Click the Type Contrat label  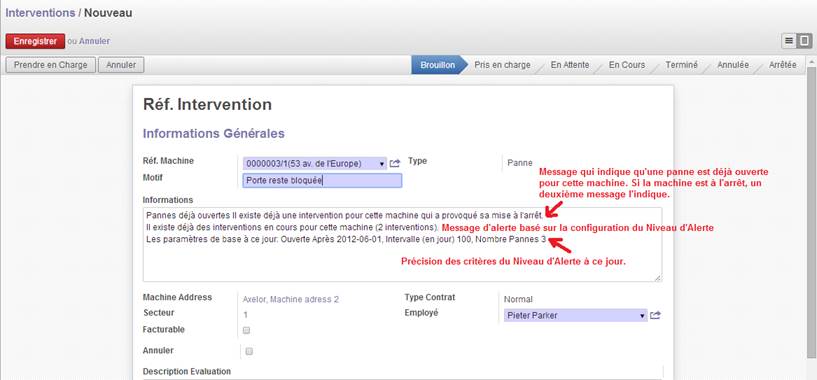click(430, 297)
